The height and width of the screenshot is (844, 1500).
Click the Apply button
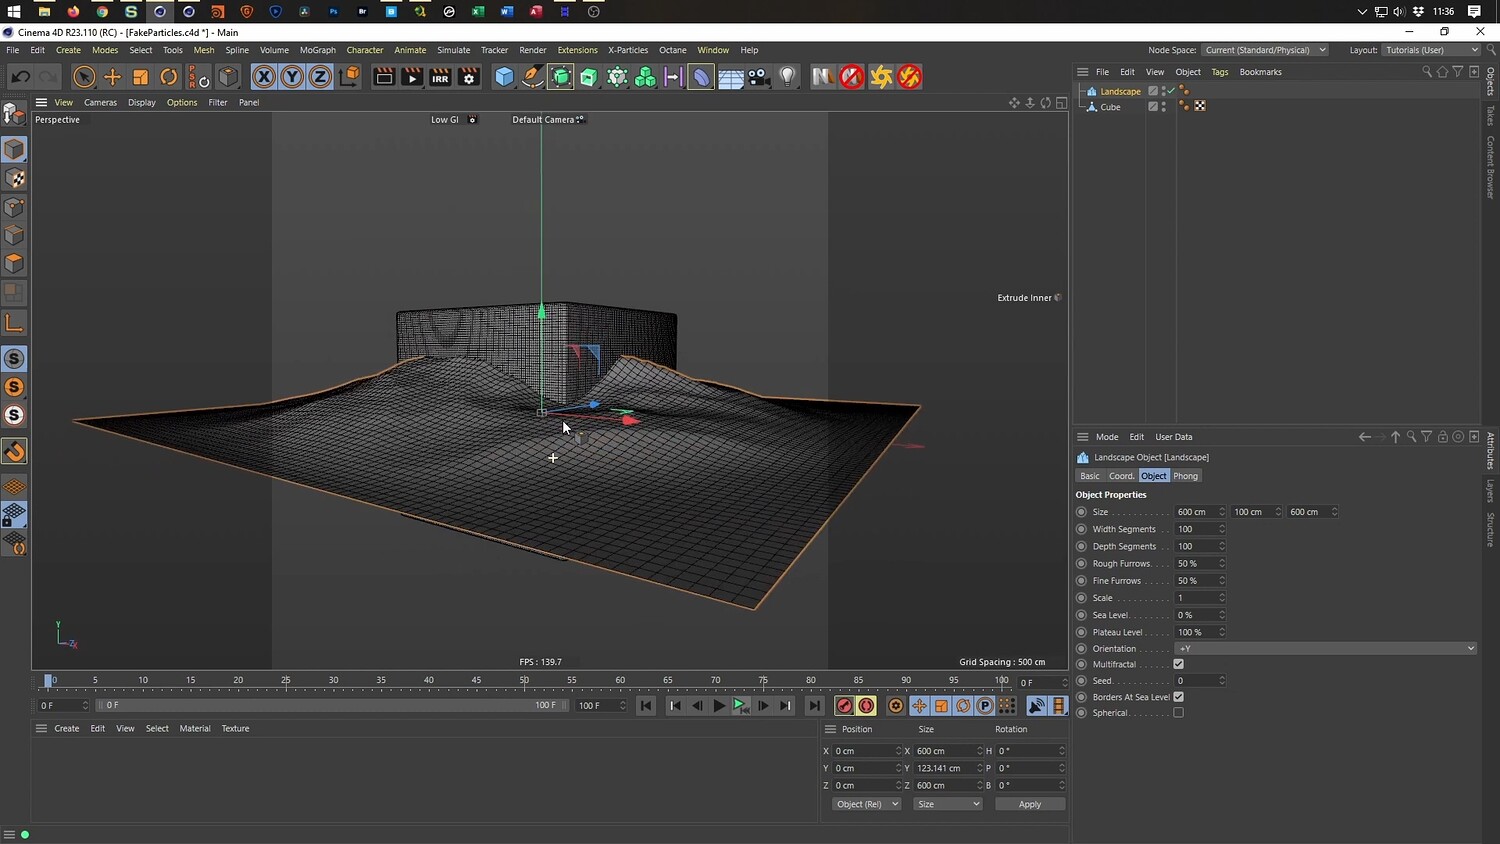point(1029,804)
